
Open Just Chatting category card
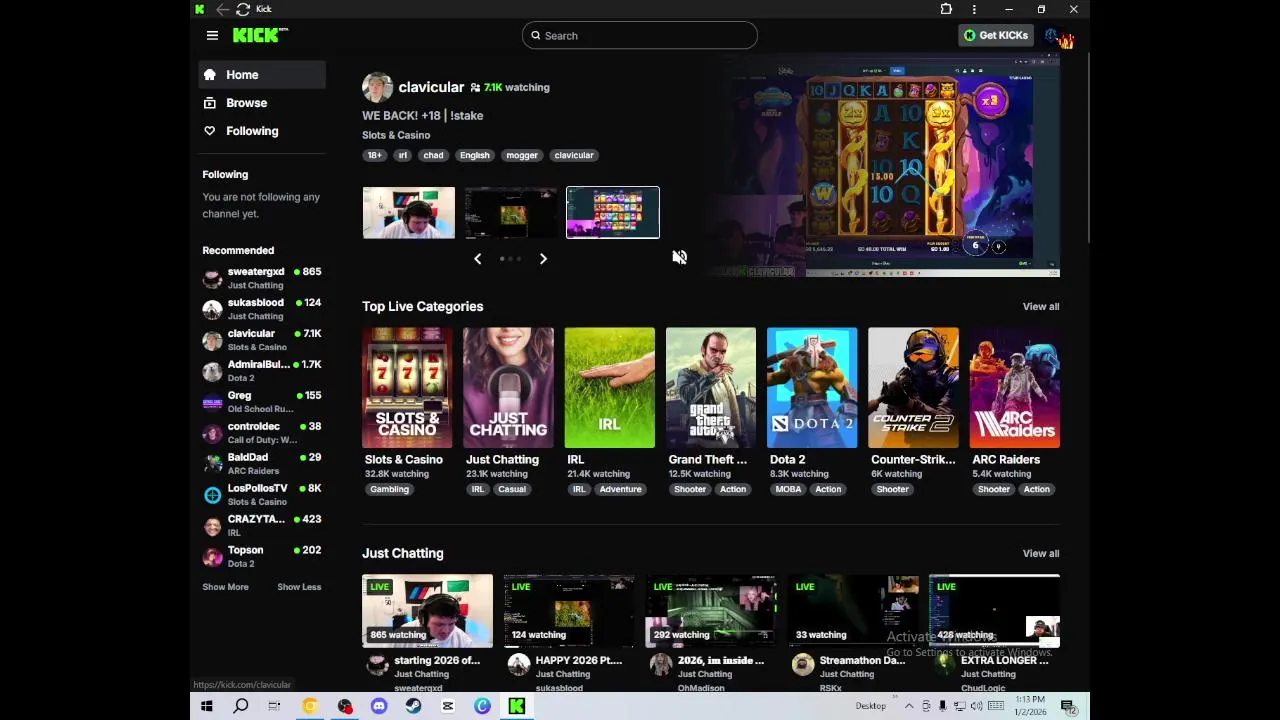click(x=508, y=388)
